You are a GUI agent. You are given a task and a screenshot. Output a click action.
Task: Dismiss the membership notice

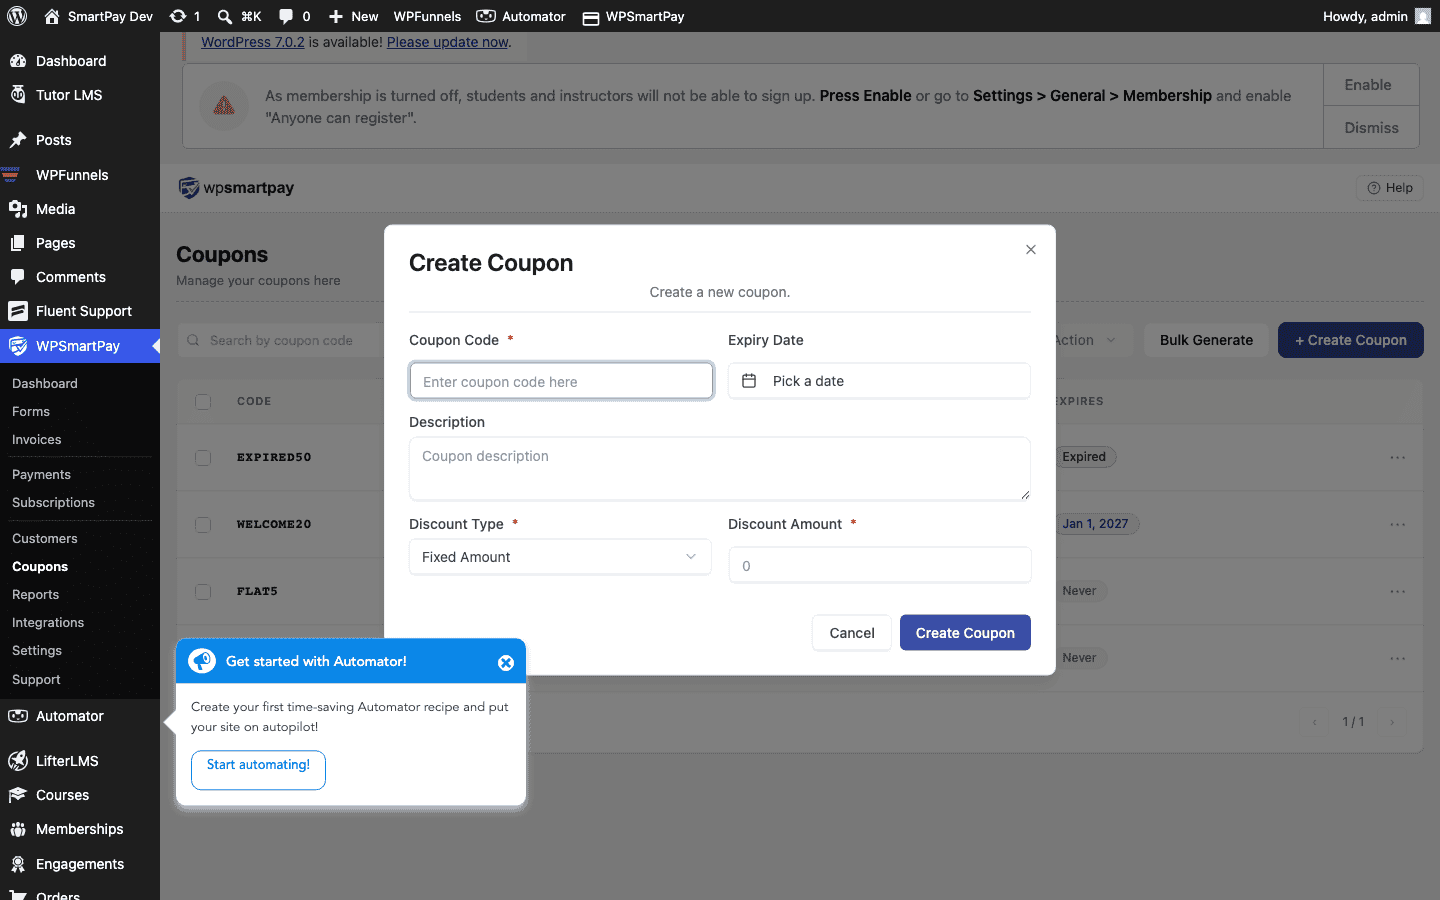[1371, 128]
